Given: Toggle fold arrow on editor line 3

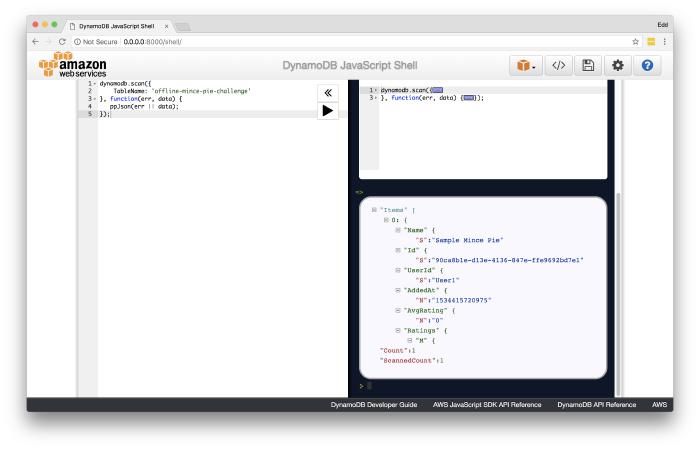Looking at the screenshot, I should pyautogui.click(x=95, y=99).
